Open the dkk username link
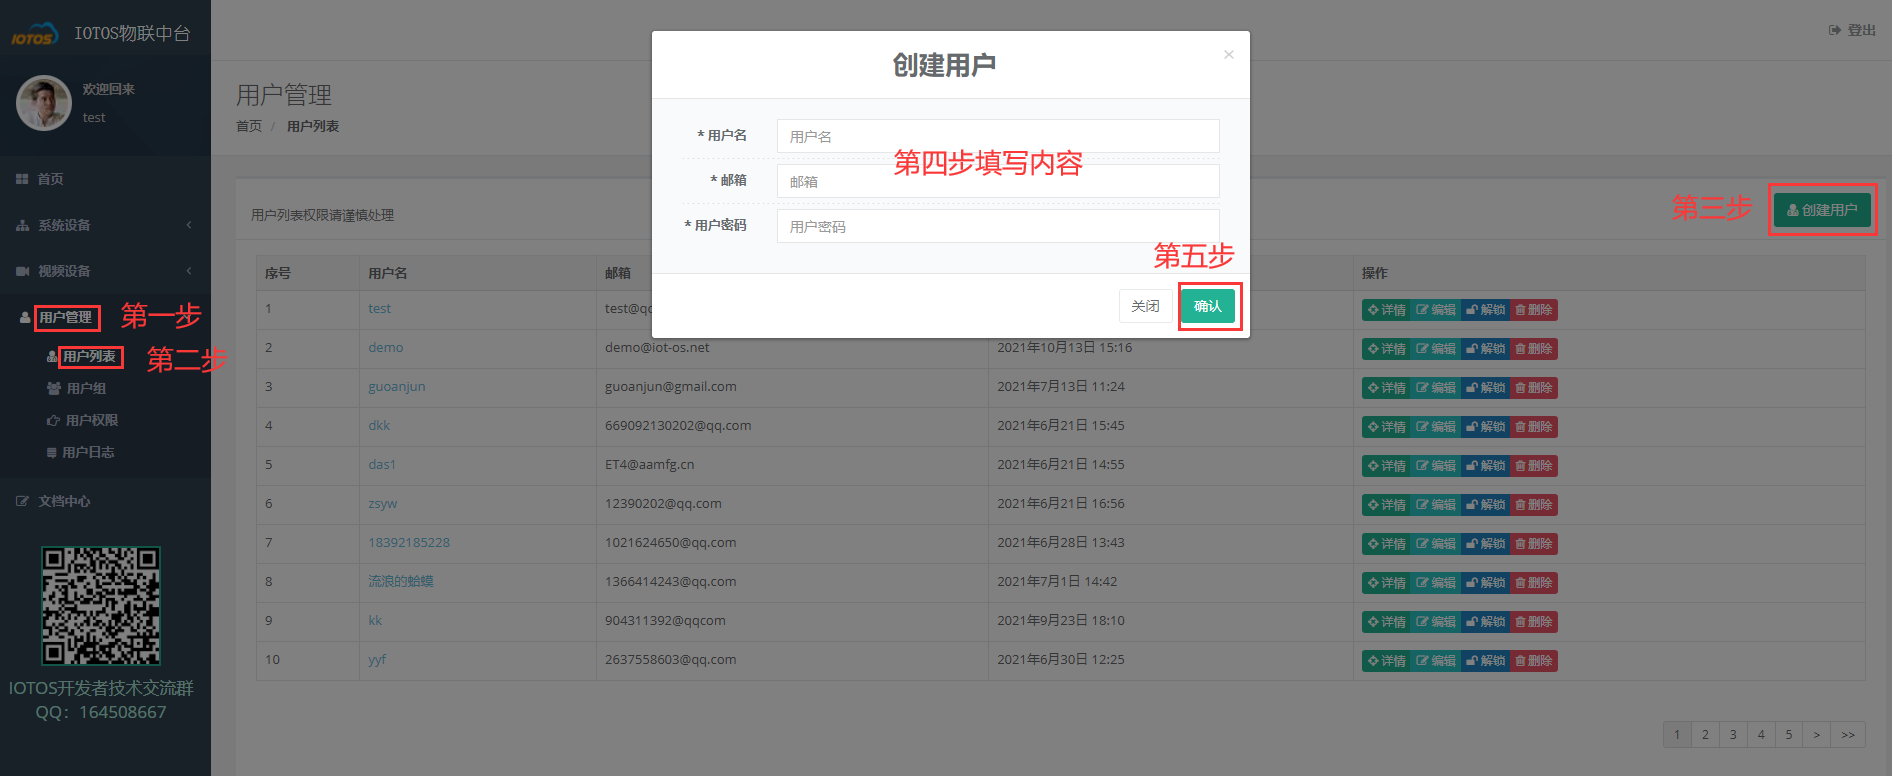Screen dimensions: 1892x776 [x=379, y=426]
